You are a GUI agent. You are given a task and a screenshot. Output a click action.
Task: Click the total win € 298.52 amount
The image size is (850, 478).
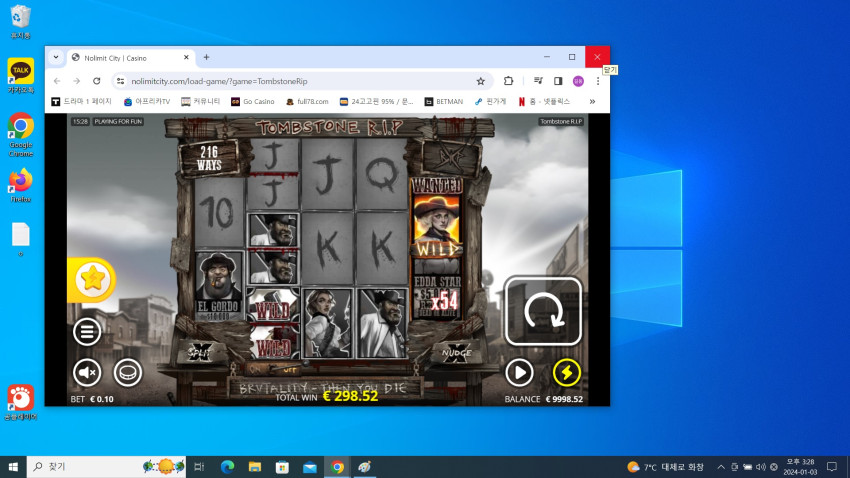click(x=350, y=396)
